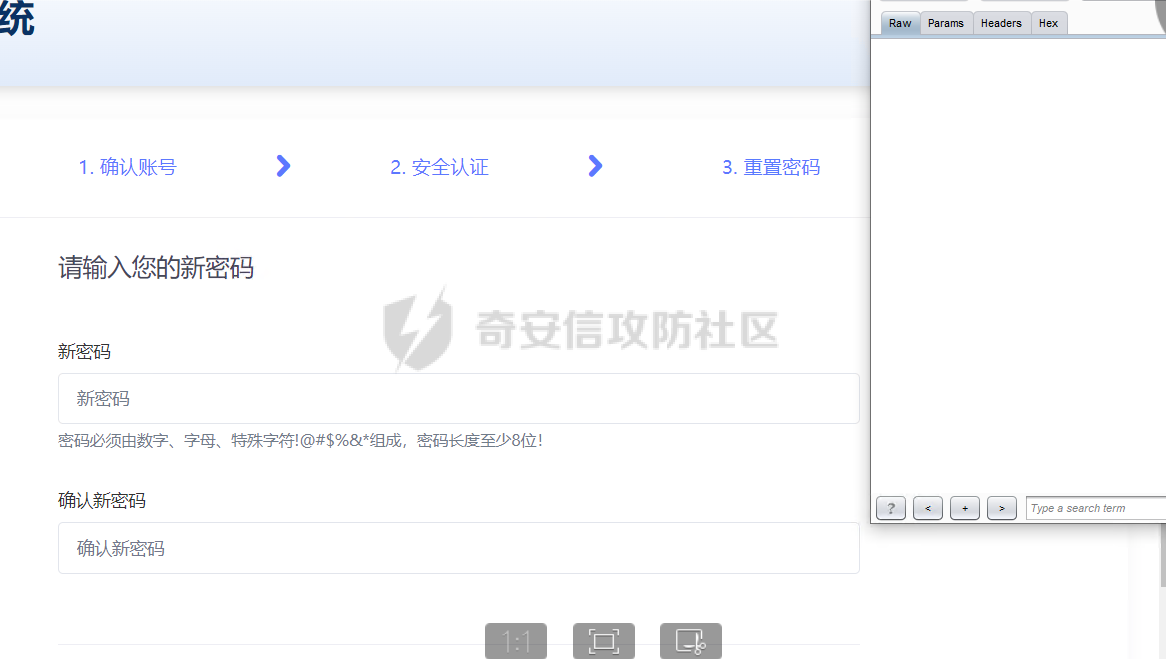The width and height of the screenshot is (1166, 659).
Task: Click the 'Type a search term' box
Action: pyautogui.click(x=1095, y=508)
